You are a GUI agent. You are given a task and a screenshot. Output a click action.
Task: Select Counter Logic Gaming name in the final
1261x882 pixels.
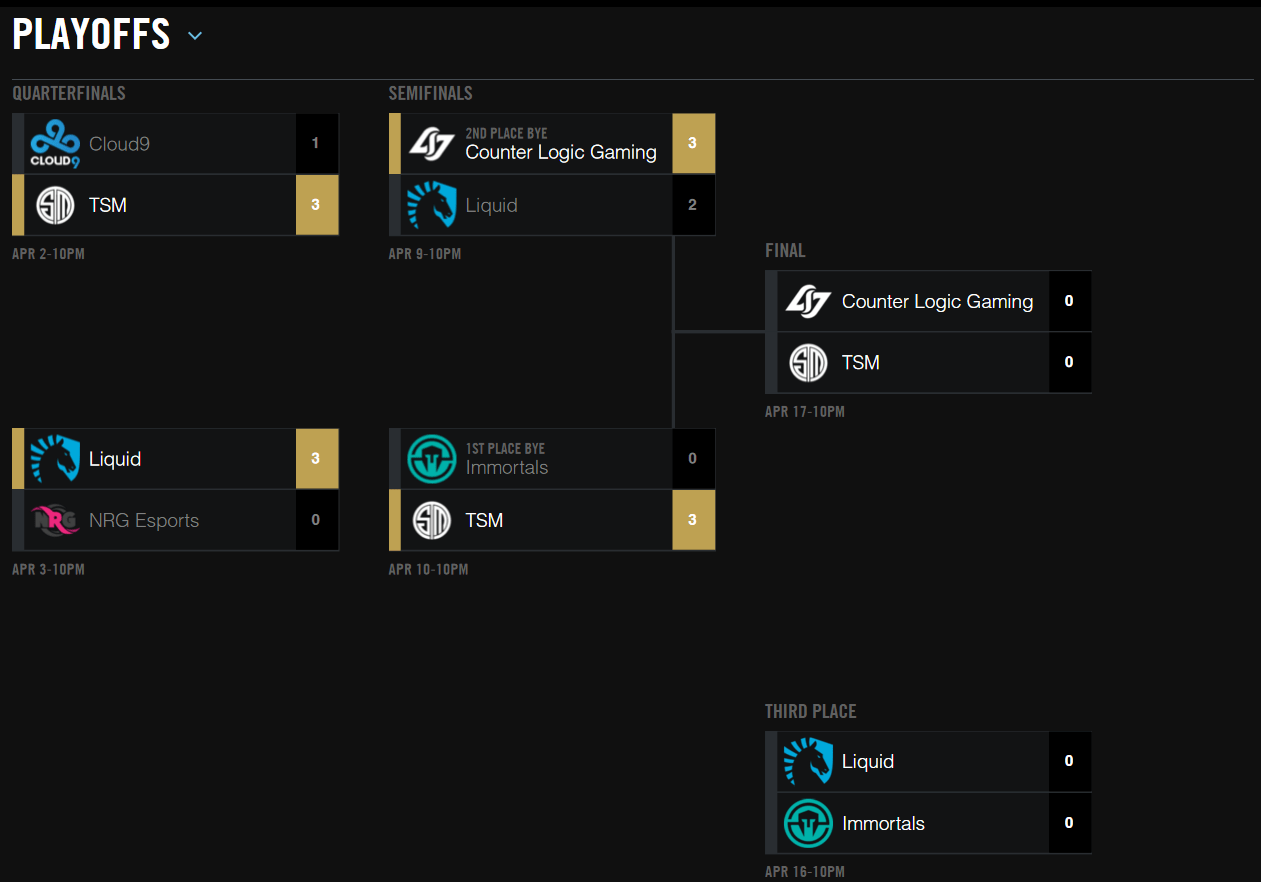pyautogui.click(x=938, y=301)
